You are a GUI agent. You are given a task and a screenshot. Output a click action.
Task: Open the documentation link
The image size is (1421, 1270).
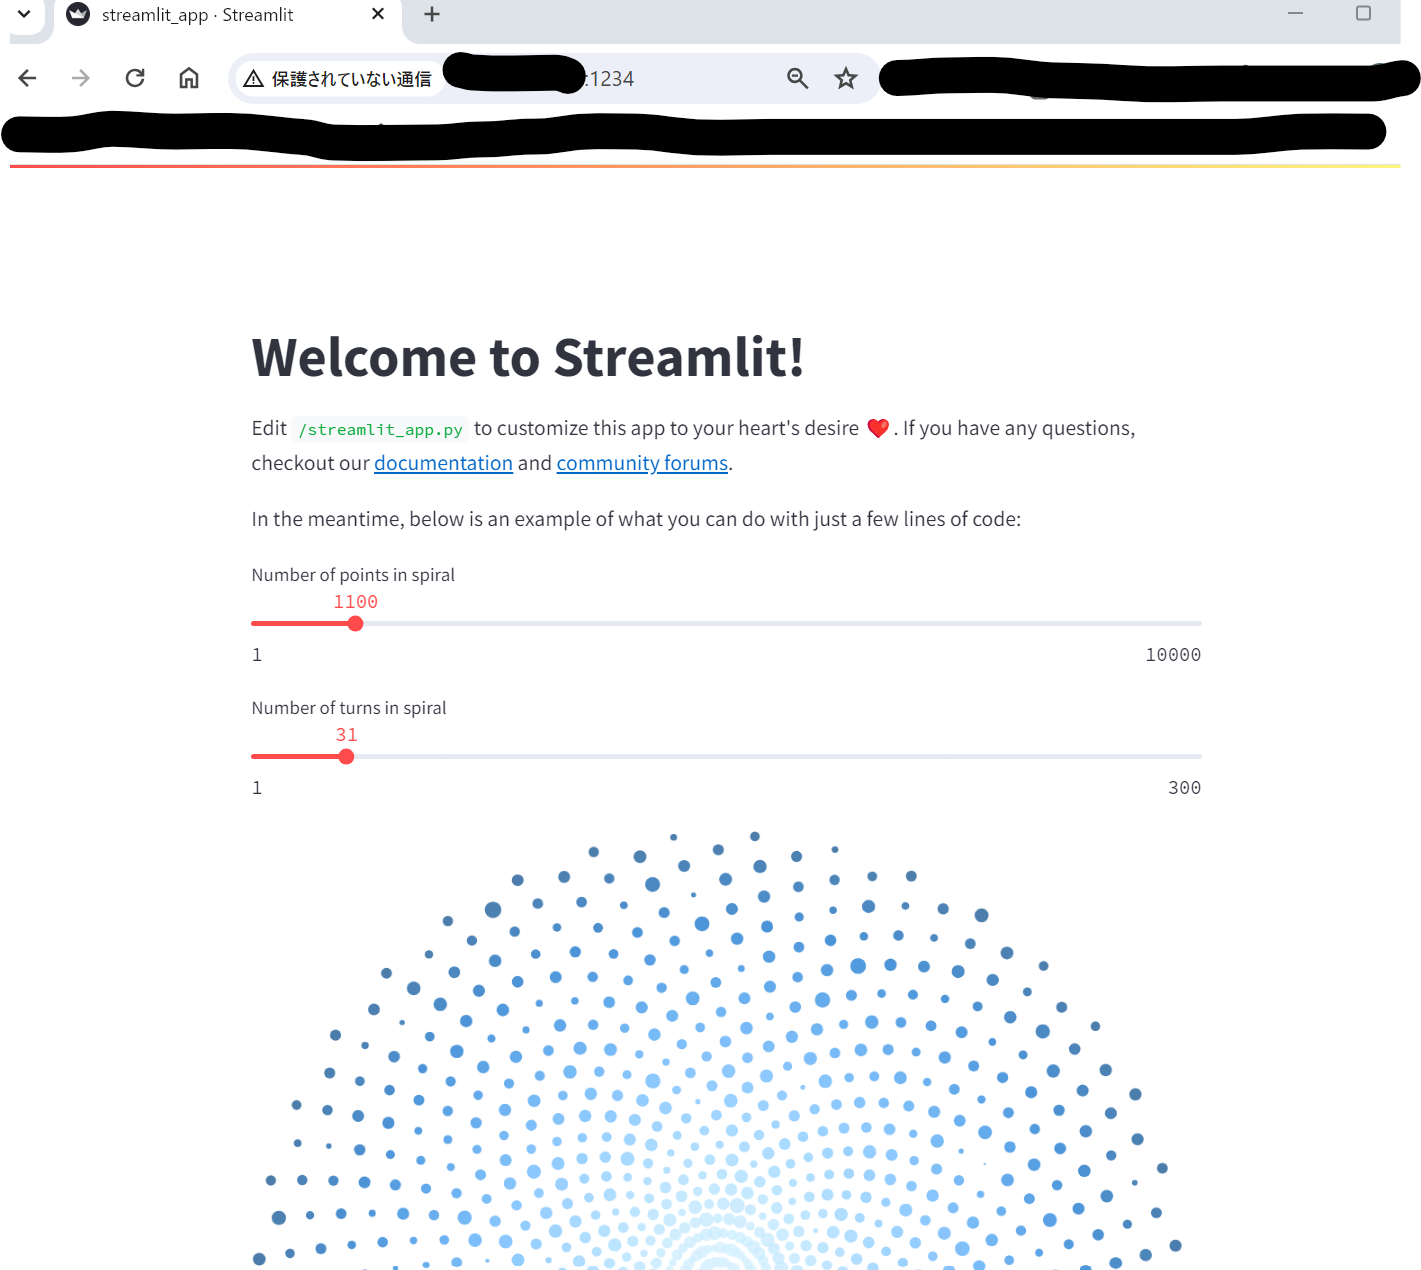pos(443,463)
